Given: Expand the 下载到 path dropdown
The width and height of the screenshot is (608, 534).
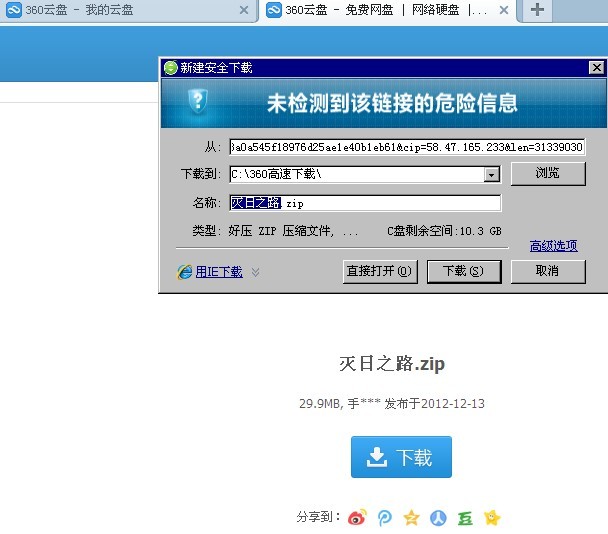Looking at the screenshot, I should click(x=491, y=175).
